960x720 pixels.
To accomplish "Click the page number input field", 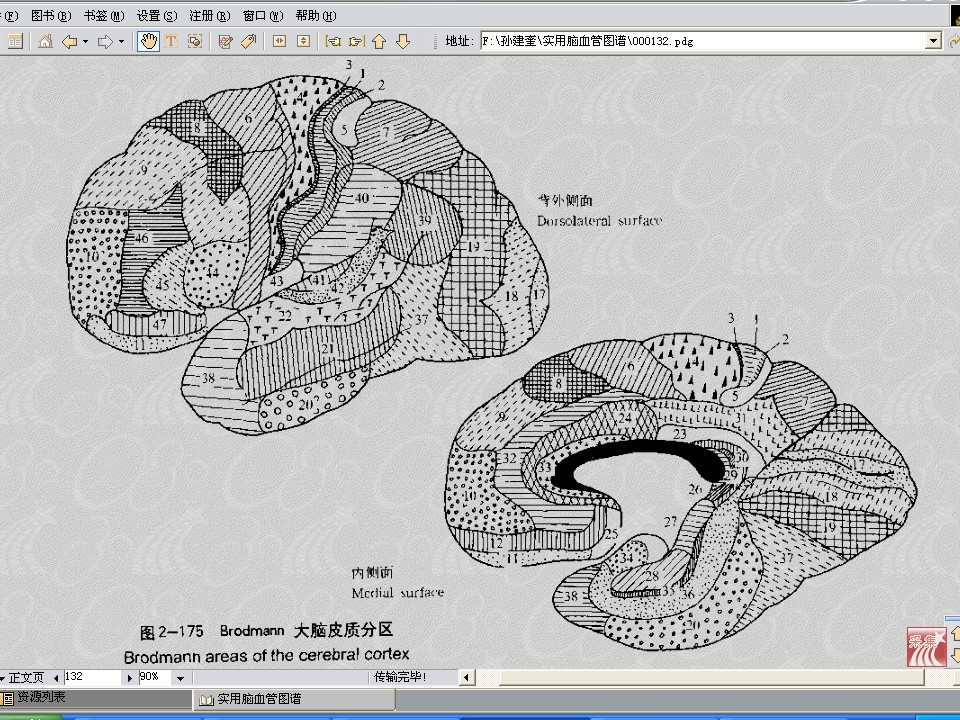I will coord(92,677).
